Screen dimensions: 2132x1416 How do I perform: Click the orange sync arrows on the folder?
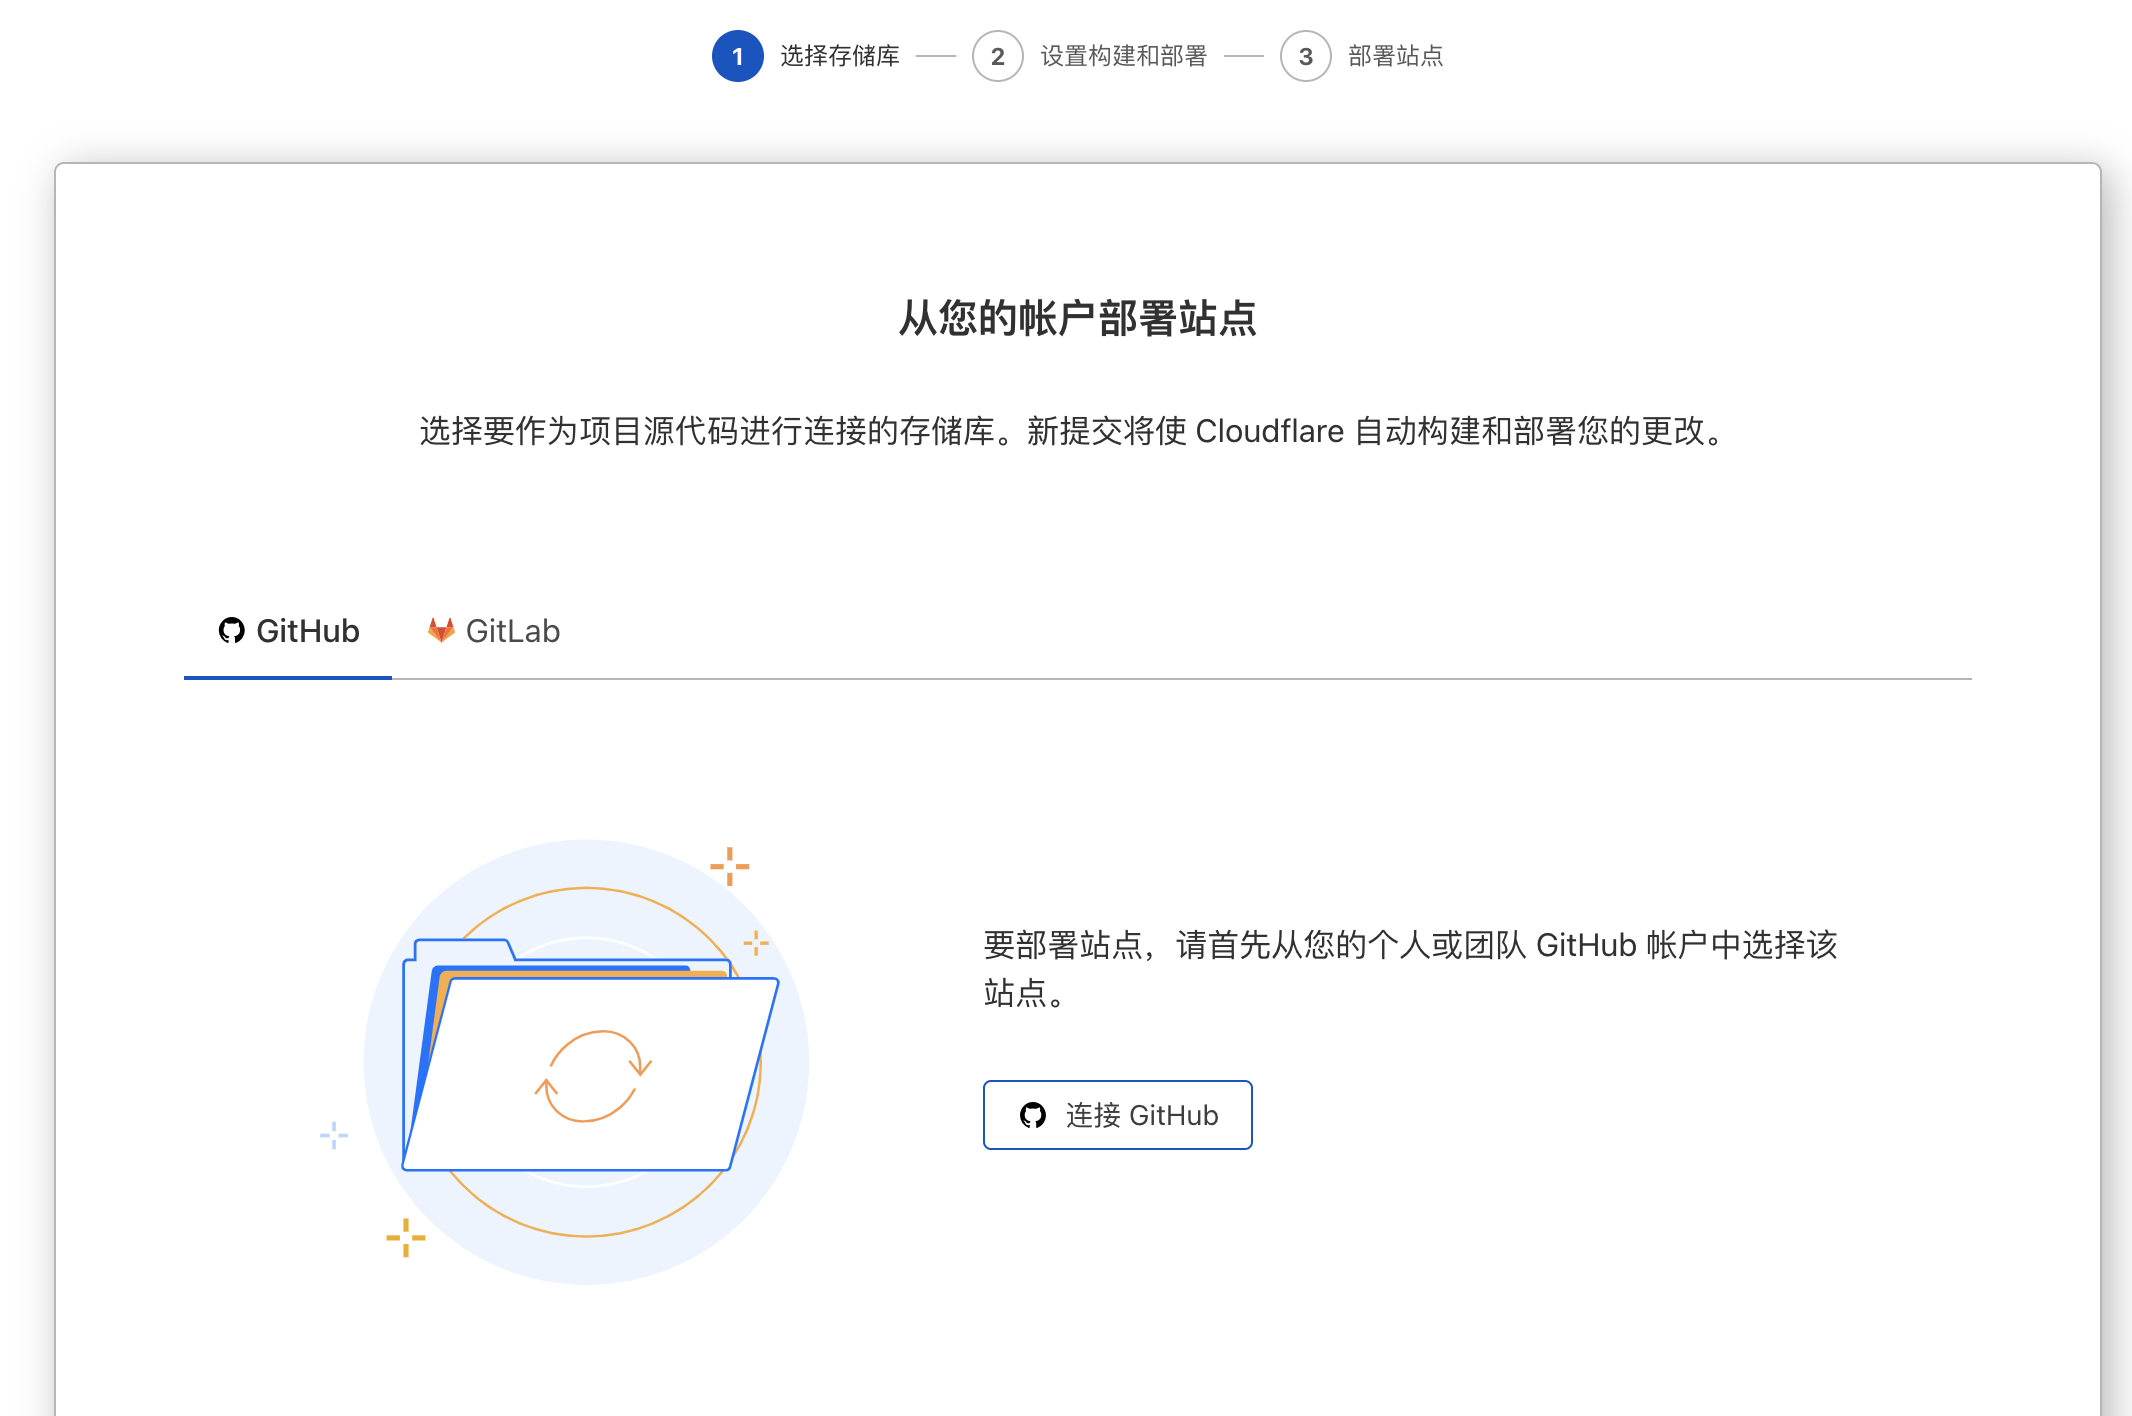click(x=593, y=1076)
